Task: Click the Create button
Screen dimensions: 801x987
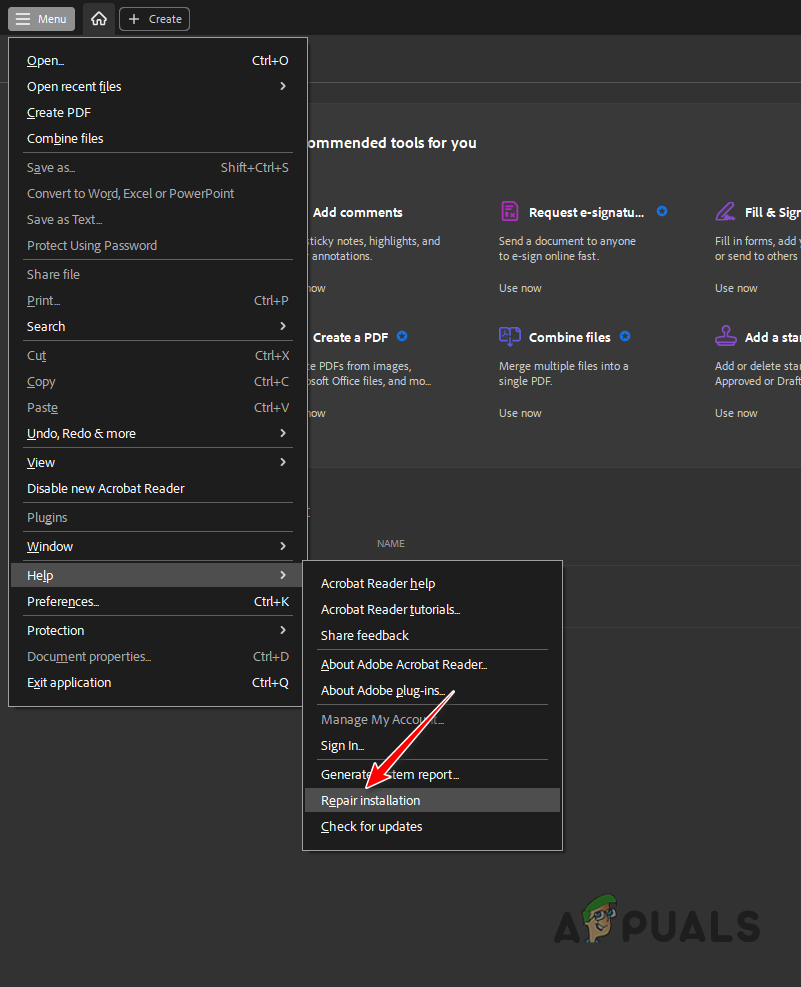Action: 154,18
